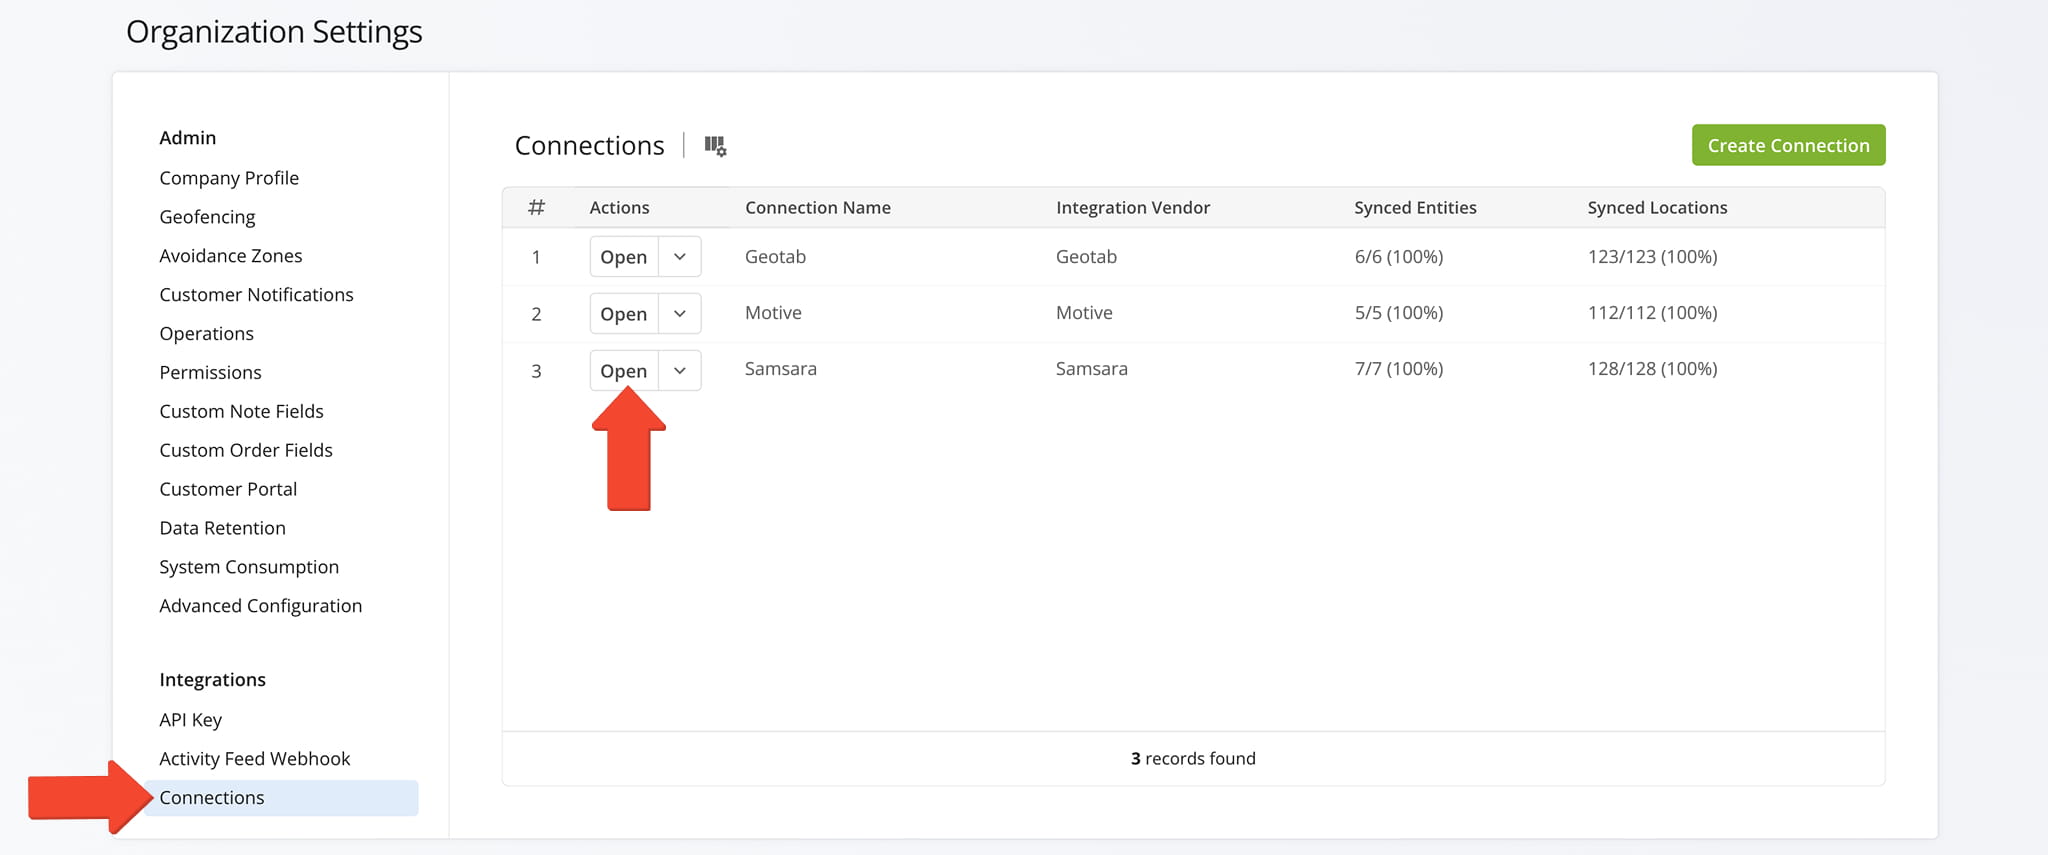The width and height of the screenshot is (2048, 855).
Task: Click the Connections panel heading
Action: coord(589,146)
